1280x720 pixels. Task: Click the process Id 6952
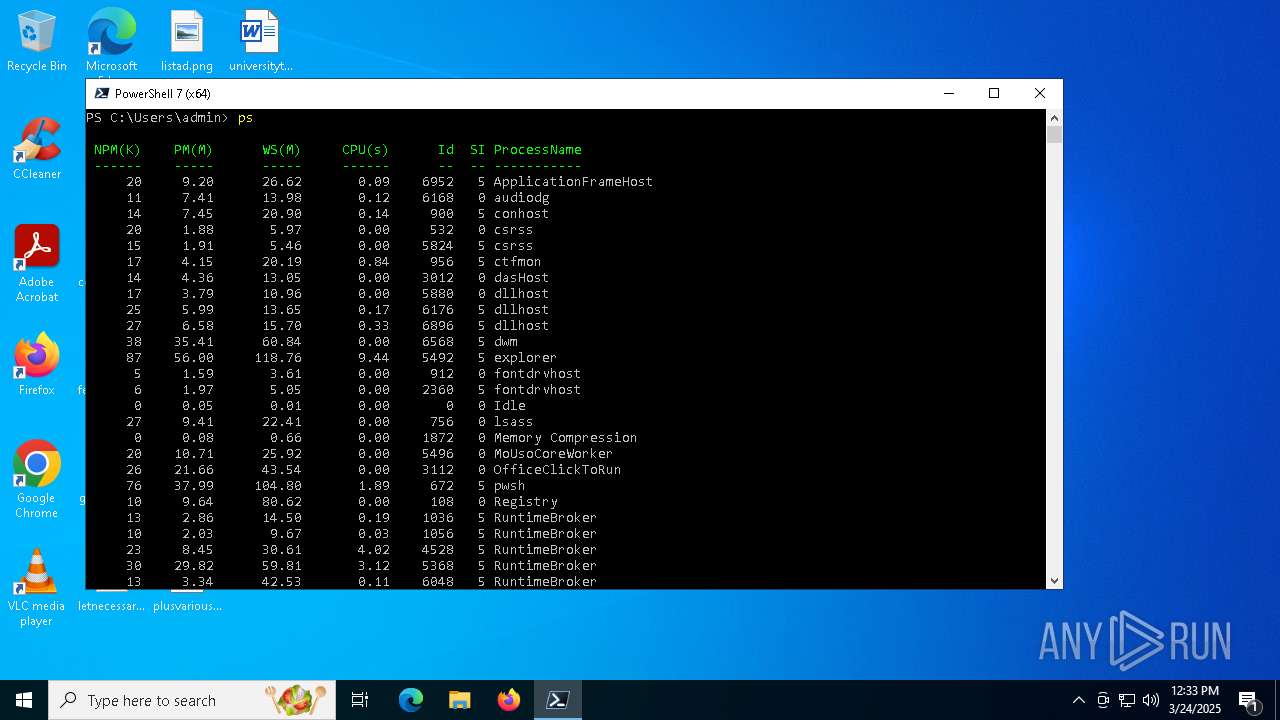(438, 182)
